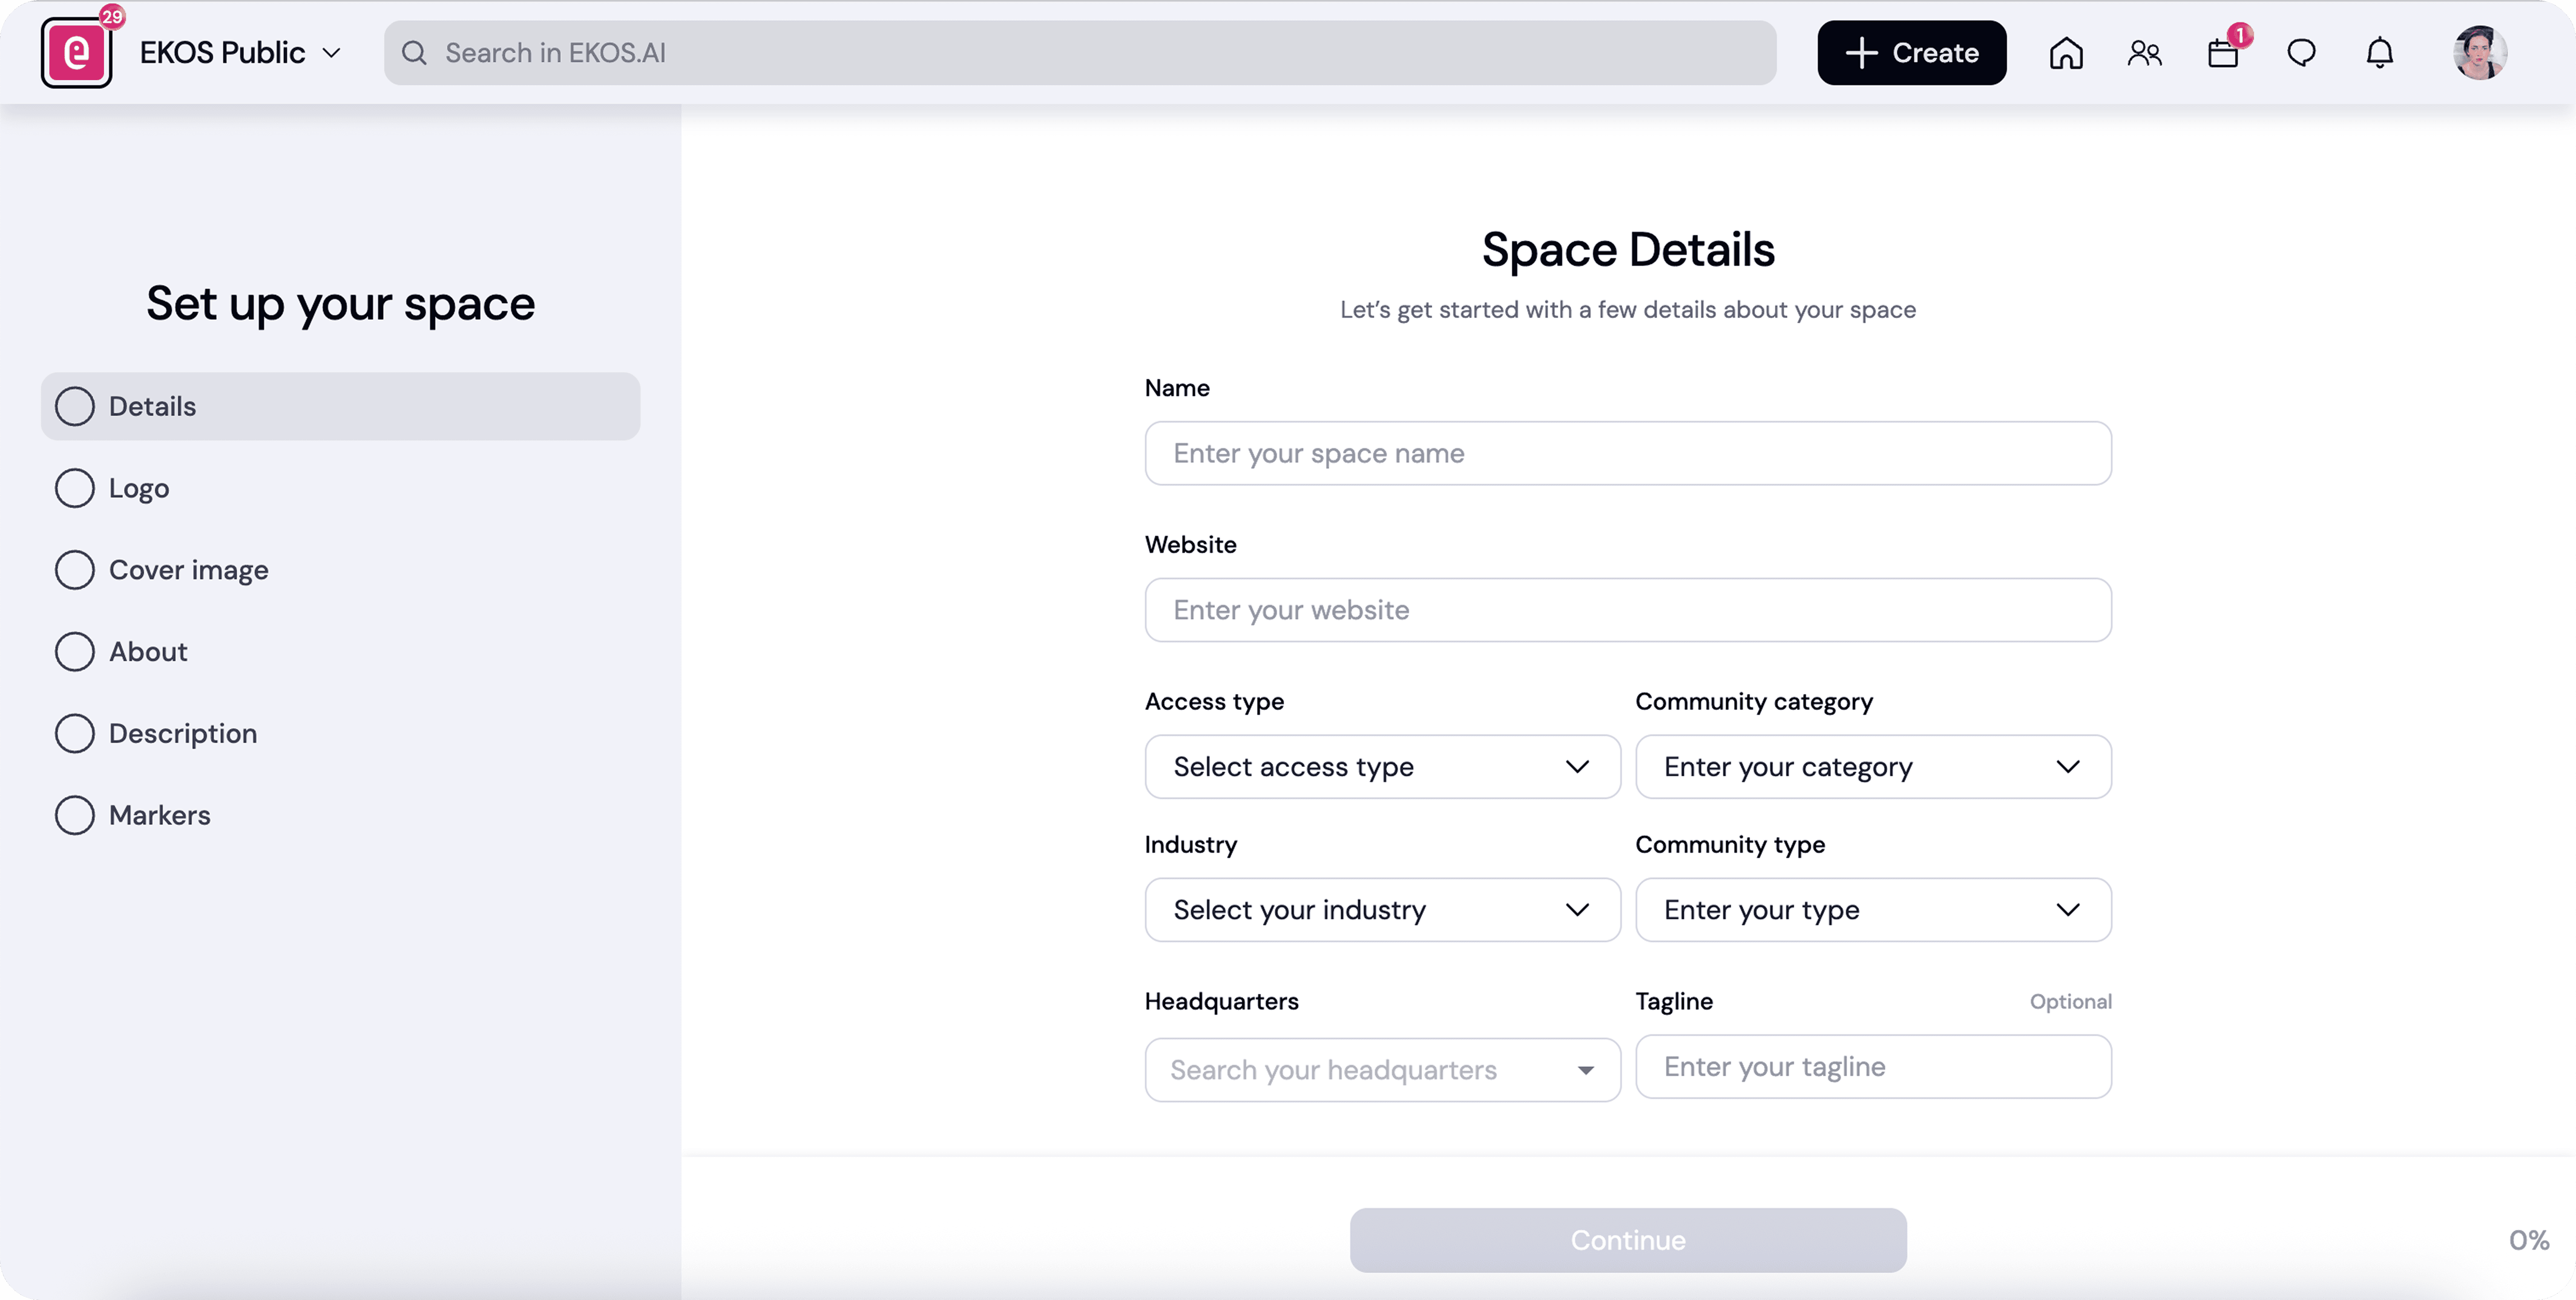Open the home icon in top bar
The image size is (2576, 1300).
pyautogui.click(x=2066, y=53)
